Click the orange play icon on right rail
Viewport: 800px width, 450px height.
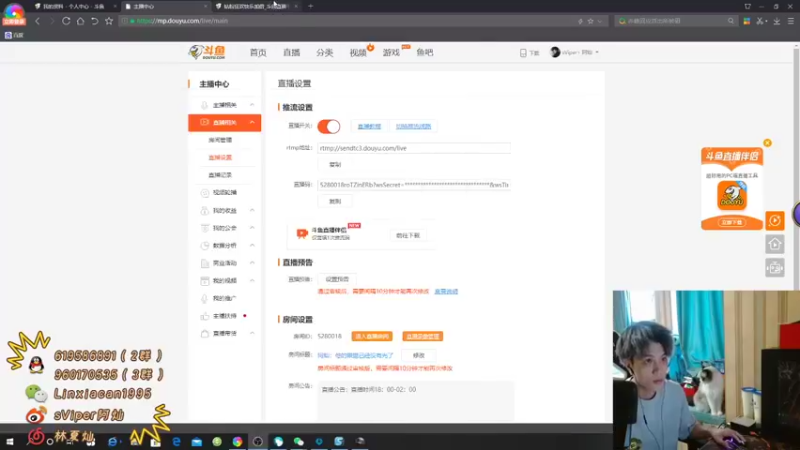pyautogui.click(x=774, y=220)
